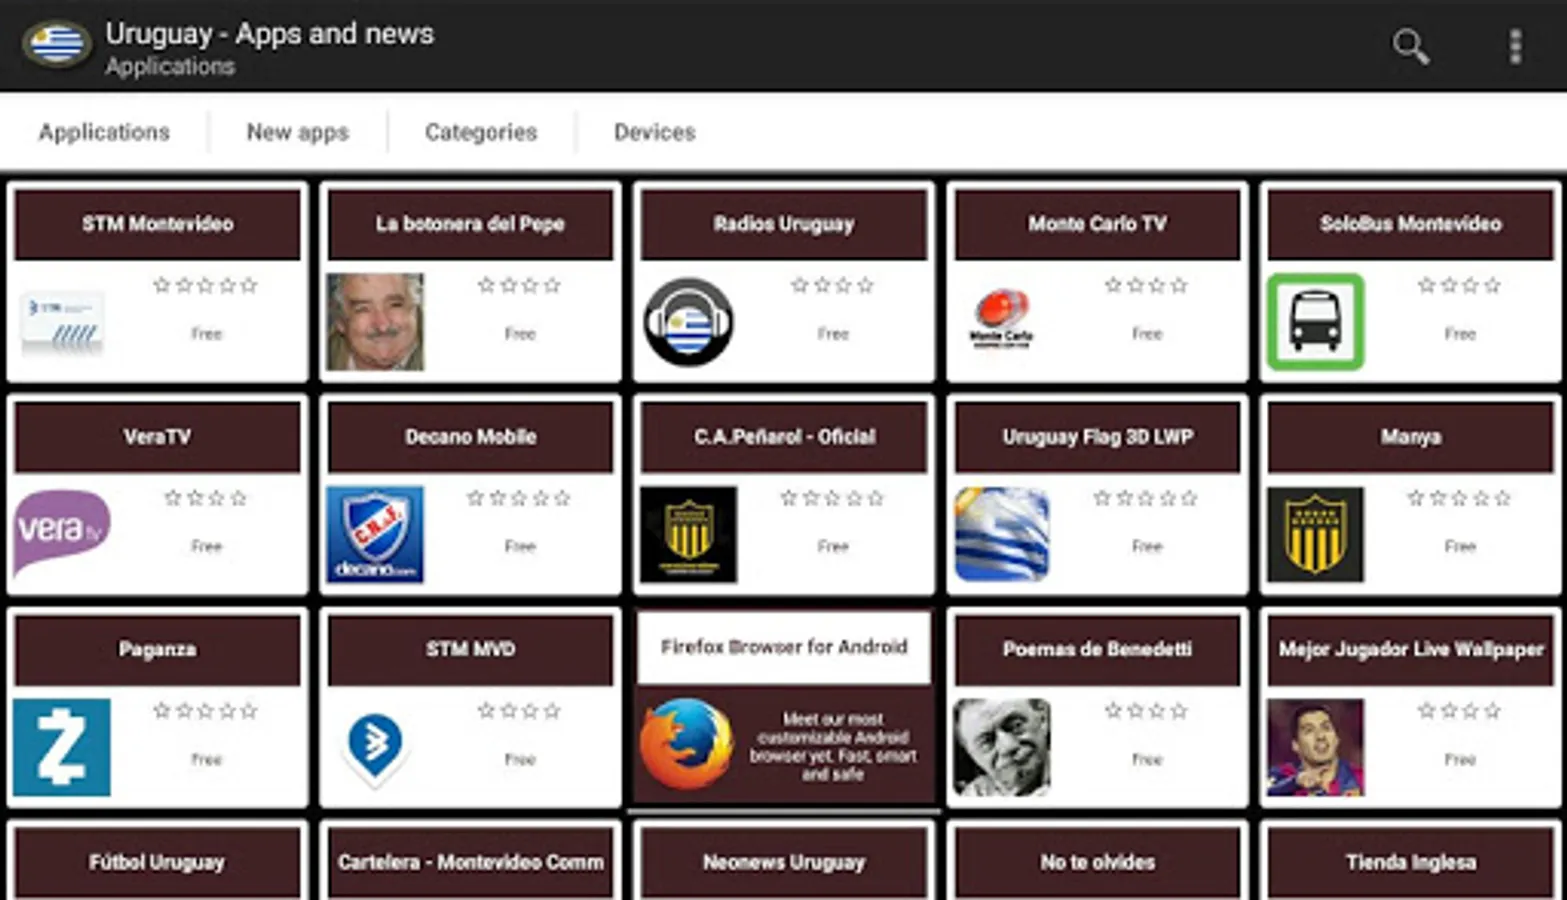Open the Tienda Inglesa app card
This screenshot has height=900, width=1567.
tap(1410, 861)
